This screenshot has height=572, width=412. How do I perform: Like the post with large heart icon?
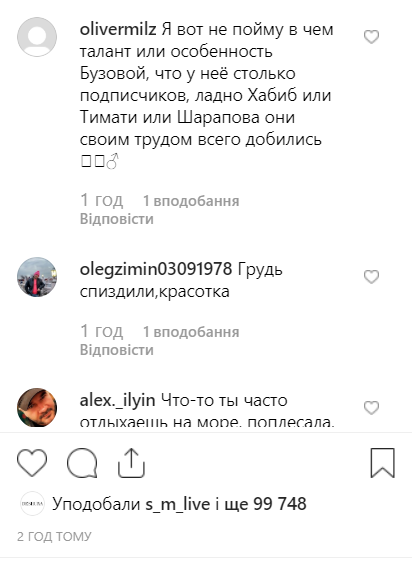[32, 463]
